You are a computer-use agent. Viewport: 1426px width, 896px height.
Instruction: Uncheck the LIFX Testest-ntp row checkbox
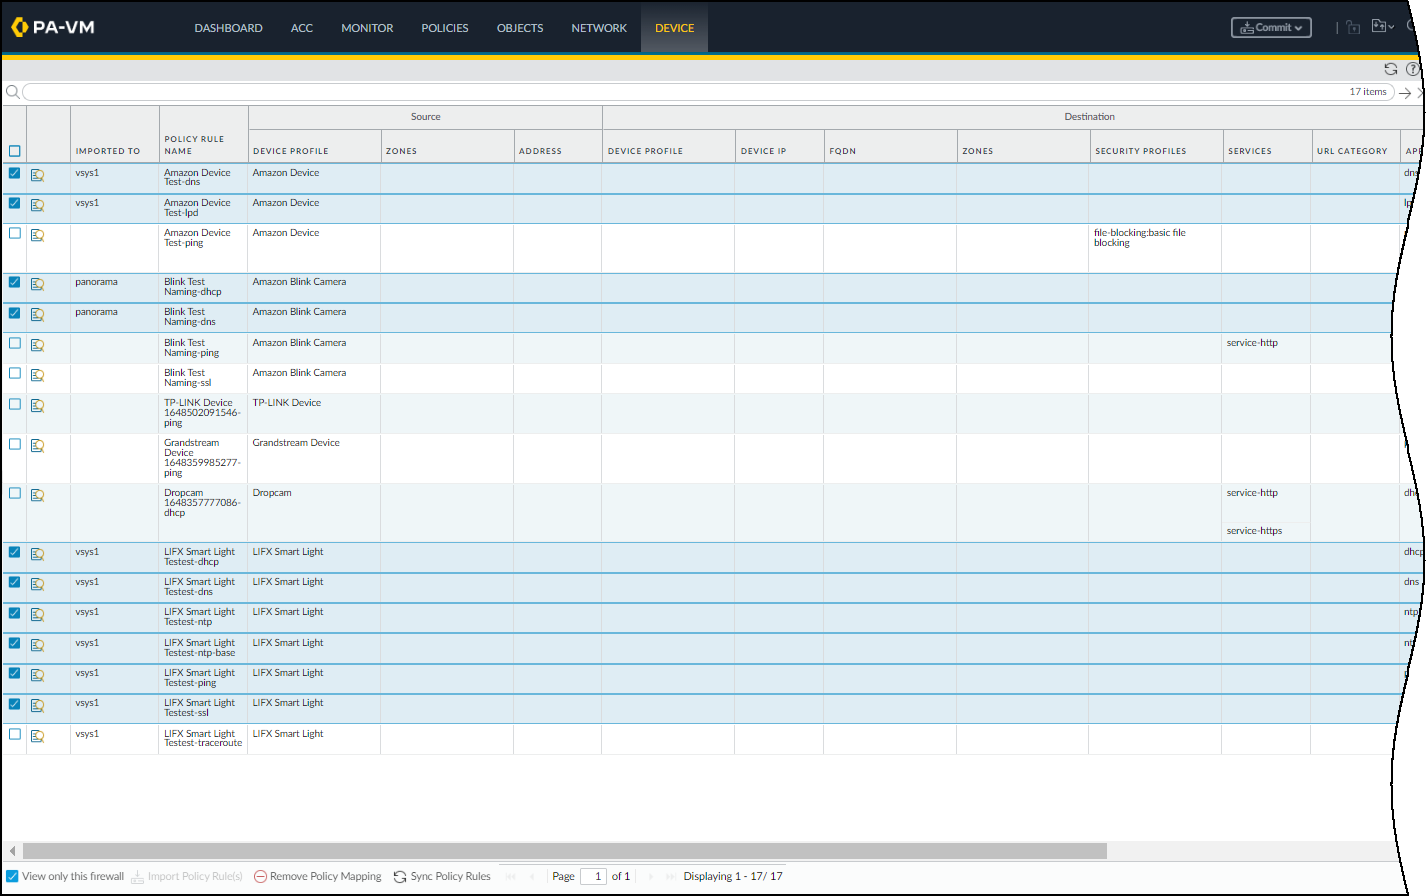coord(14,612)
